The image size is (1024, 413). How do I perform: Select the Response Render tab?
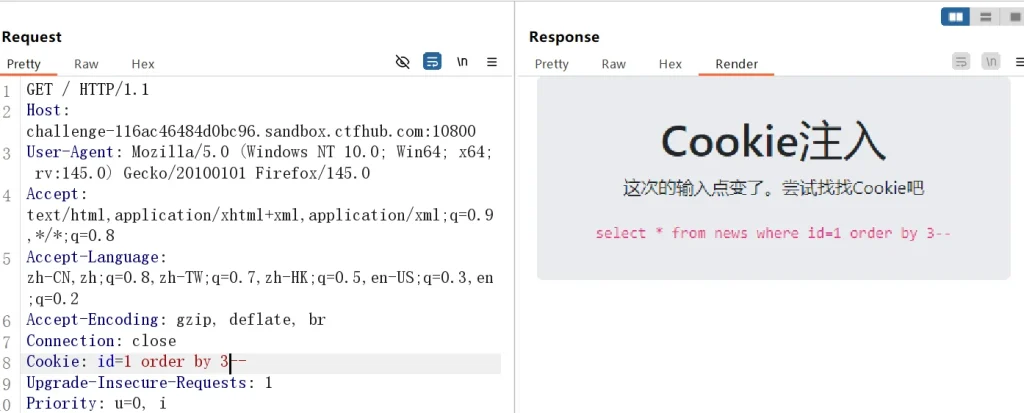click(736, 64)
